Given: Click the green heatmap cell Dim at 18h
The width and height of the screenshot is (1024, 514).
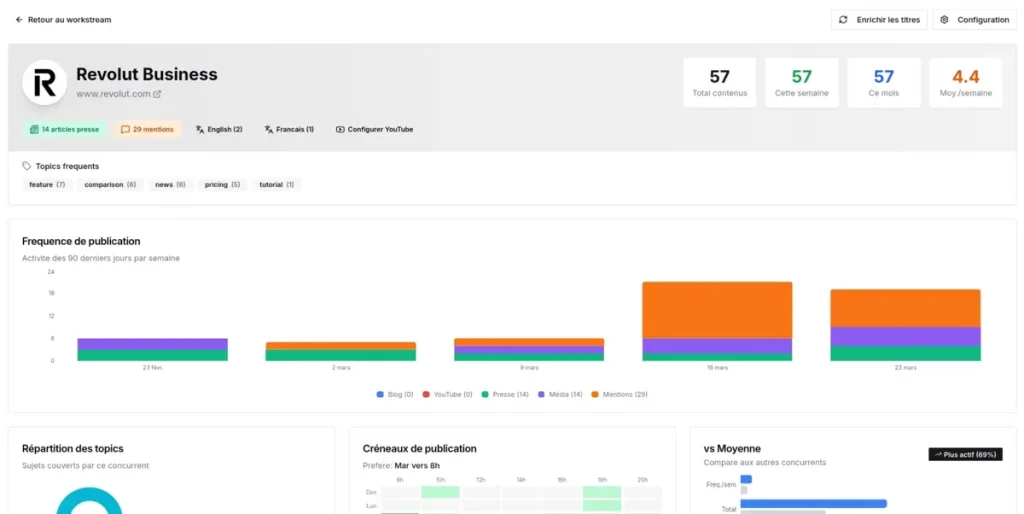Looking at the screenshot, I should 601,492.
